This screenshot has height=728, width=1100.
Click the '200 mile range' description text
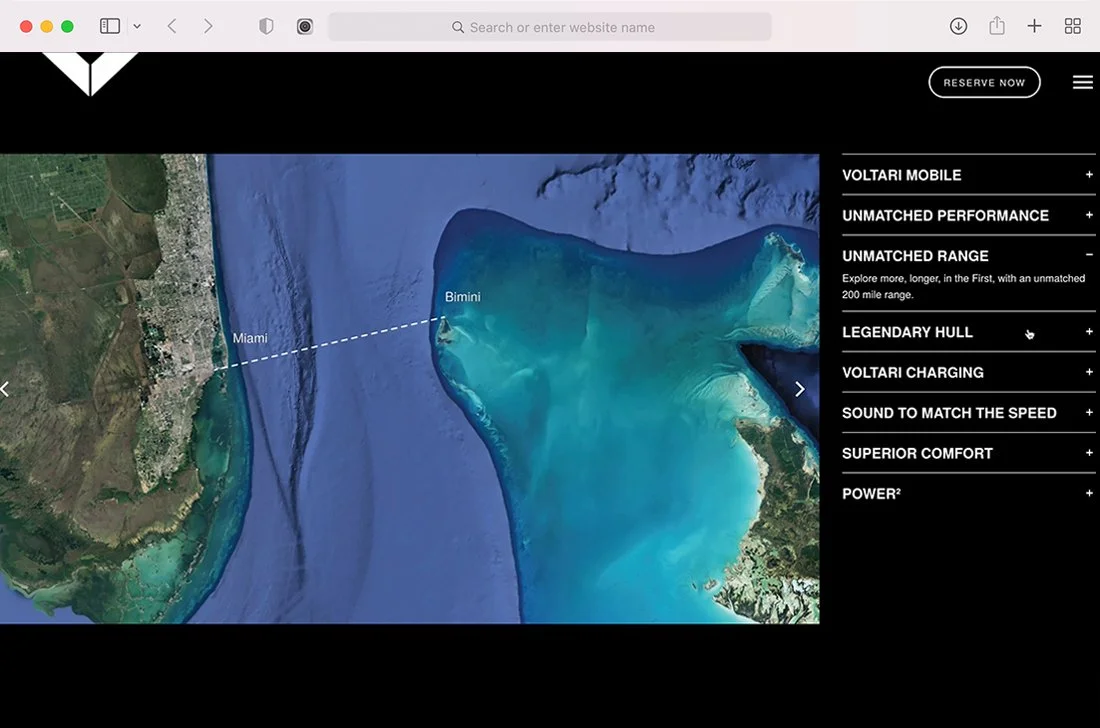coord(963,286)
